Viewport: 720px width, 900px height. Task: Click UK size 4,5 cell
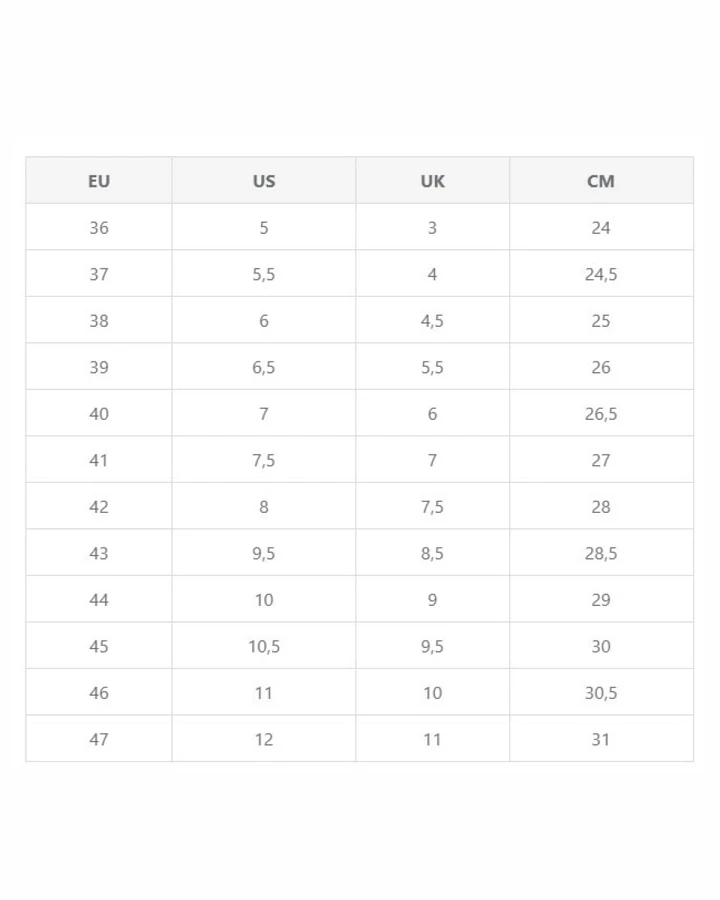click(432, 320)
